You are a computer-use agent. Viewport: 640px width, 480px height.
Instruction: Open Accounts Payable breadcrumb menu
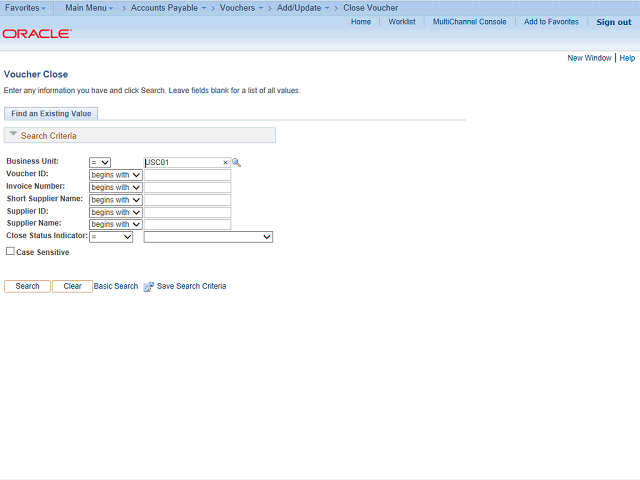(x=168, y=8)
